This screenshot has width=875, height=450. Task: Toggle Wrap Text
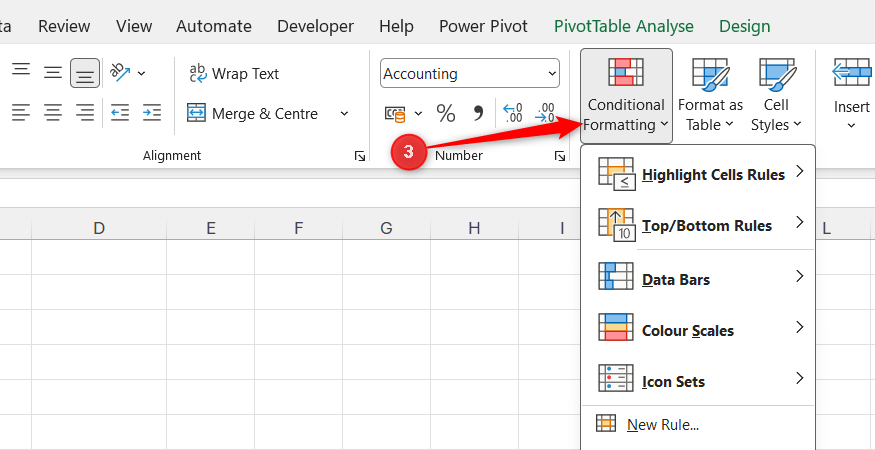point(234,74)
